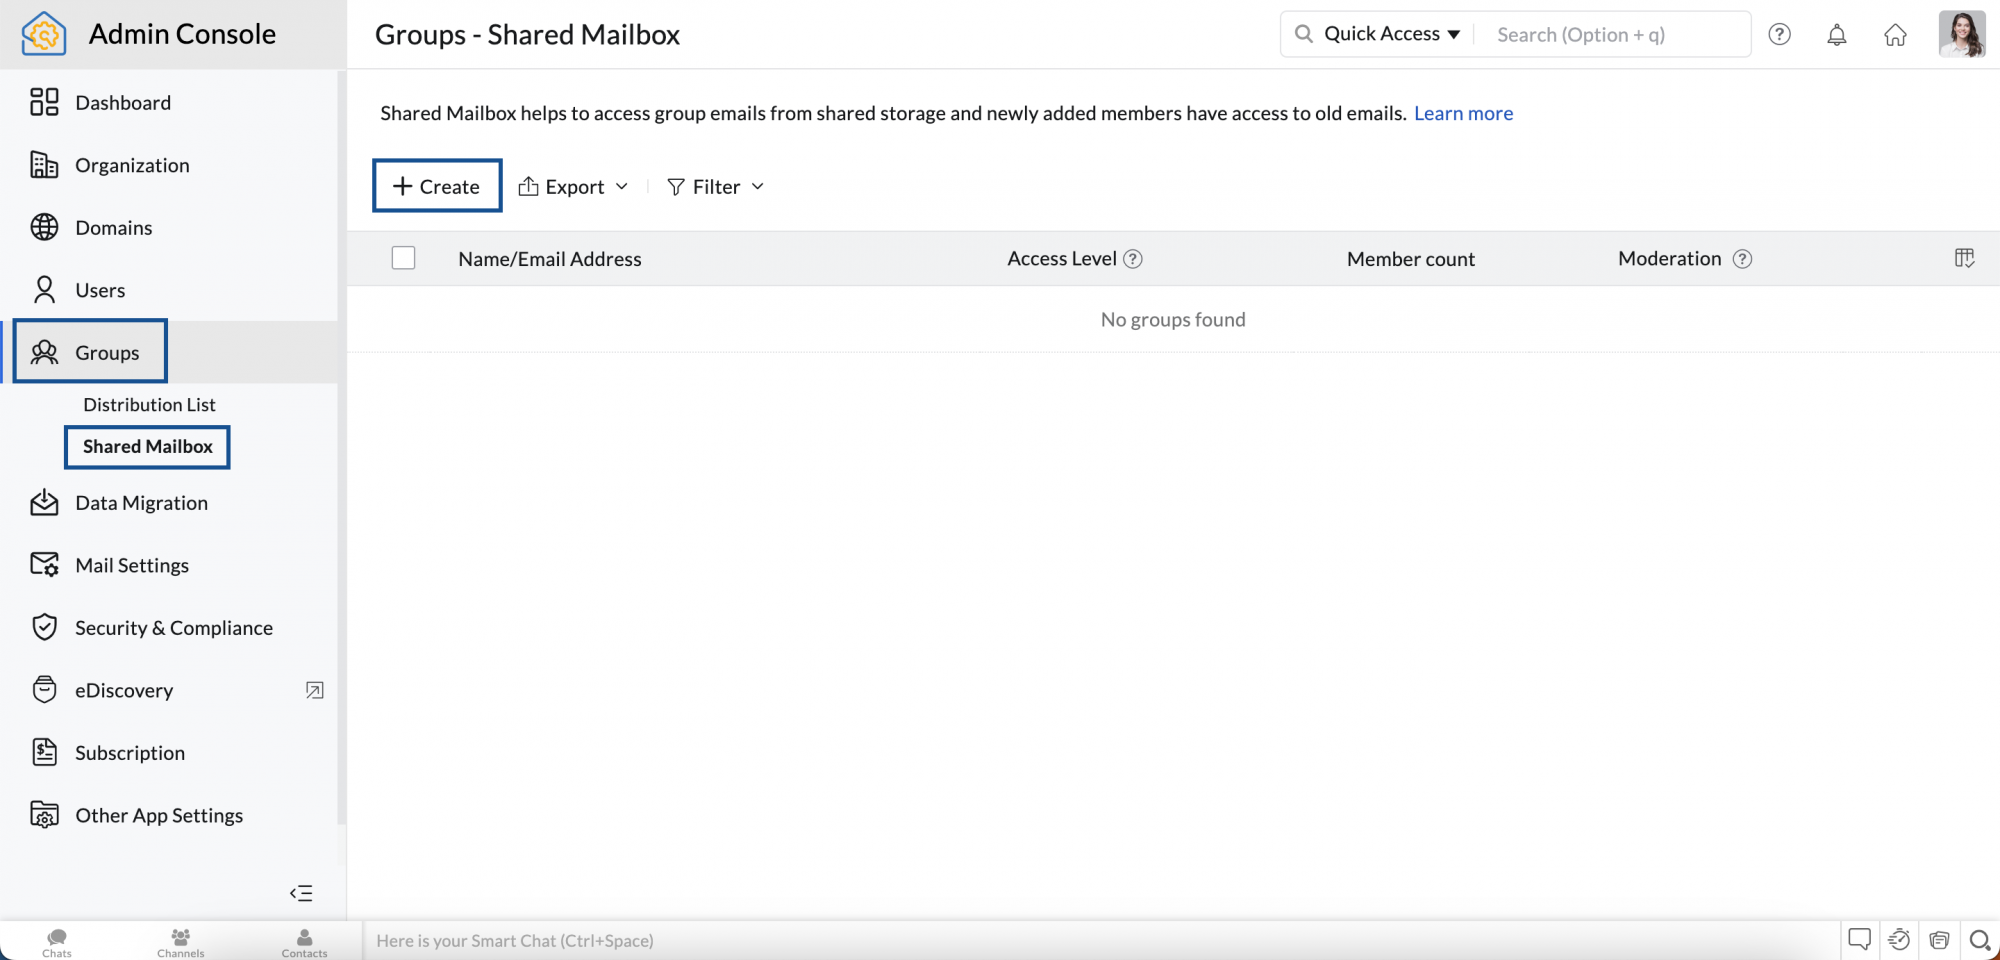2000x960 pixels.
Task: Open Chats in the bottom bar
Action: (57, 942)
